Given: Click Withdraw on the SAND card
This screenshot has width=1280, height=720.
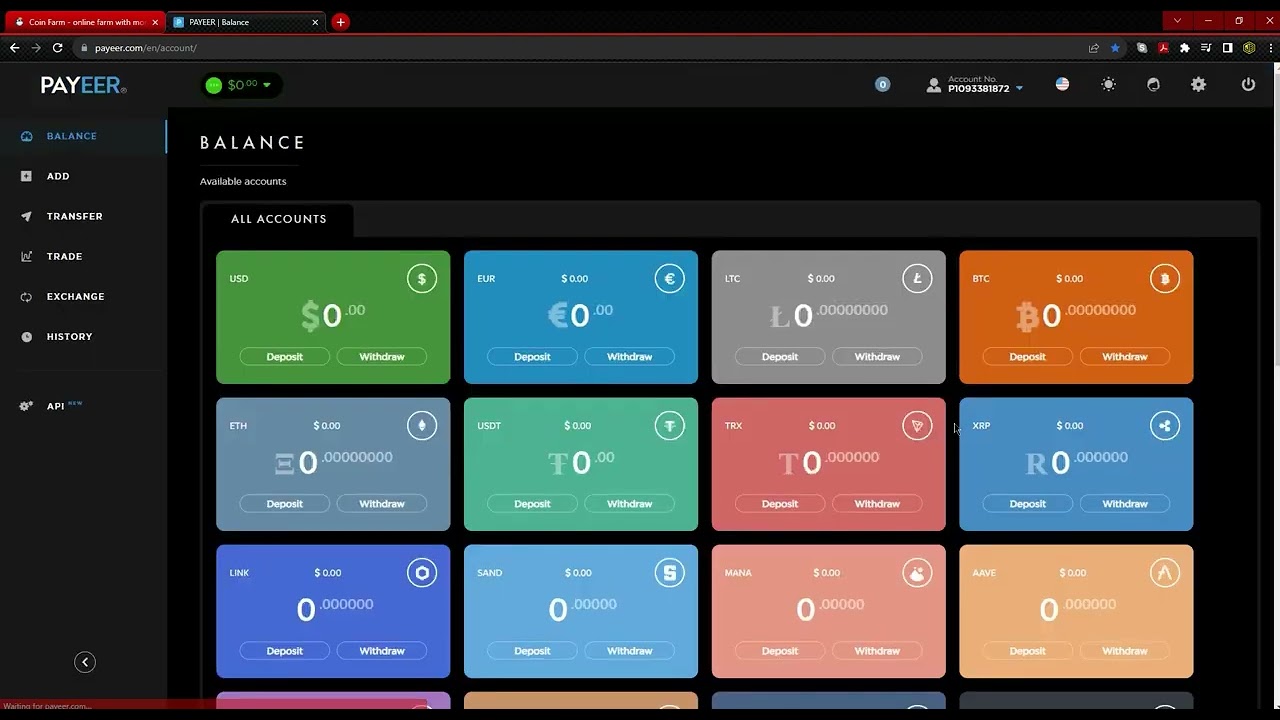Looking at the screenshot, I should [x=629, y=651].
